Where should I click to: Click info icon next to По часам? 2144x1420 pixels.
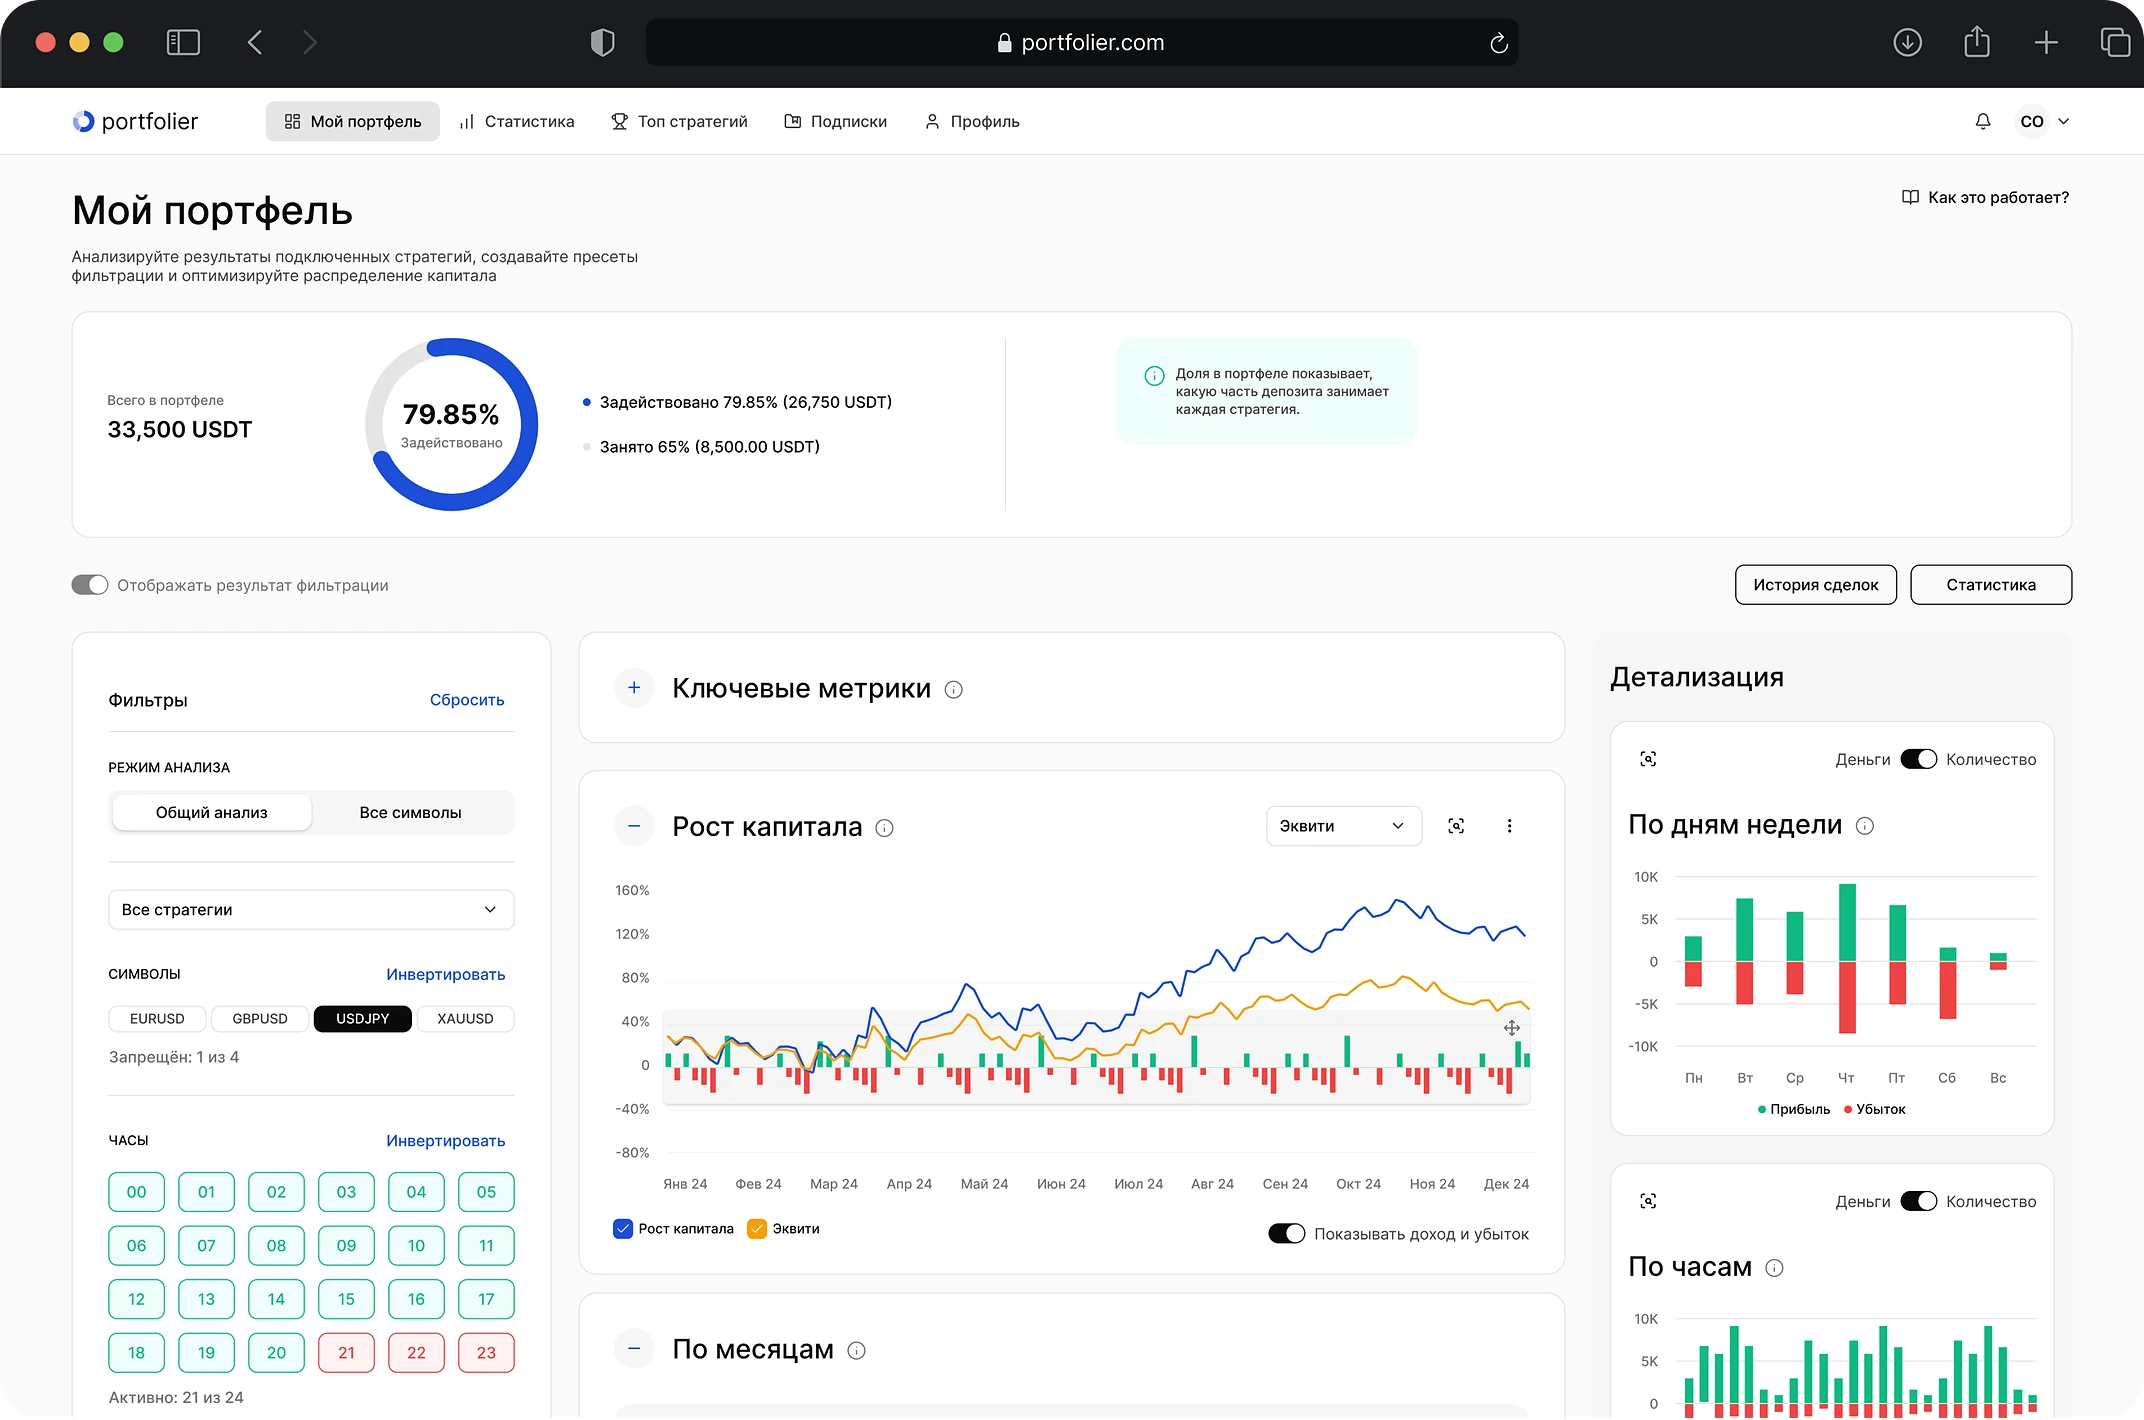point(1774,1267)
